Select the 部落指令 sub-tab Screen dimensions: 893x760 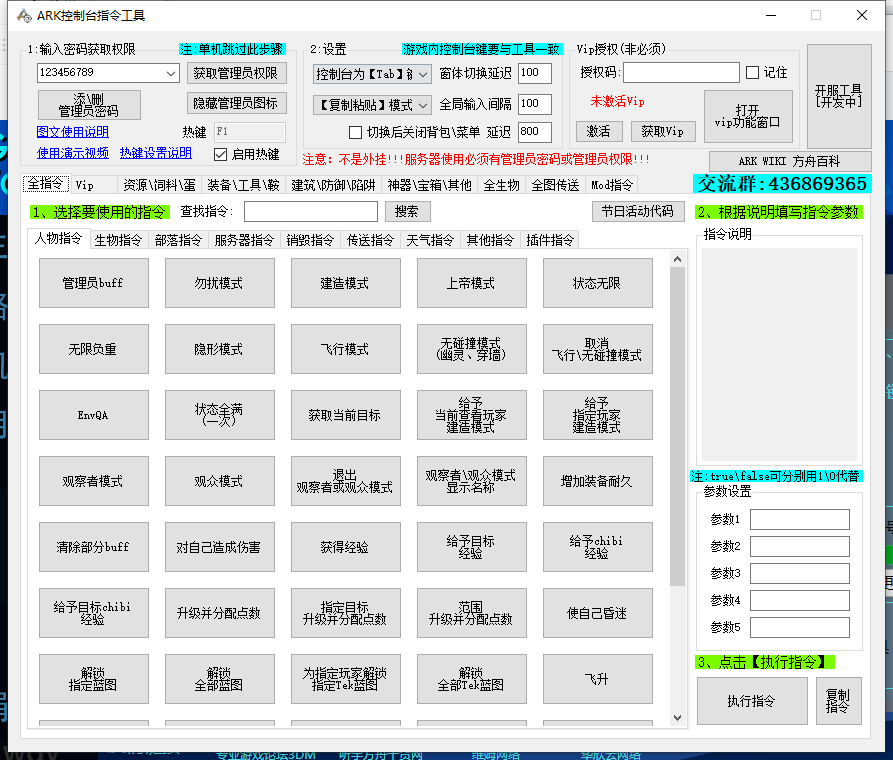click(x=178, y=240)
